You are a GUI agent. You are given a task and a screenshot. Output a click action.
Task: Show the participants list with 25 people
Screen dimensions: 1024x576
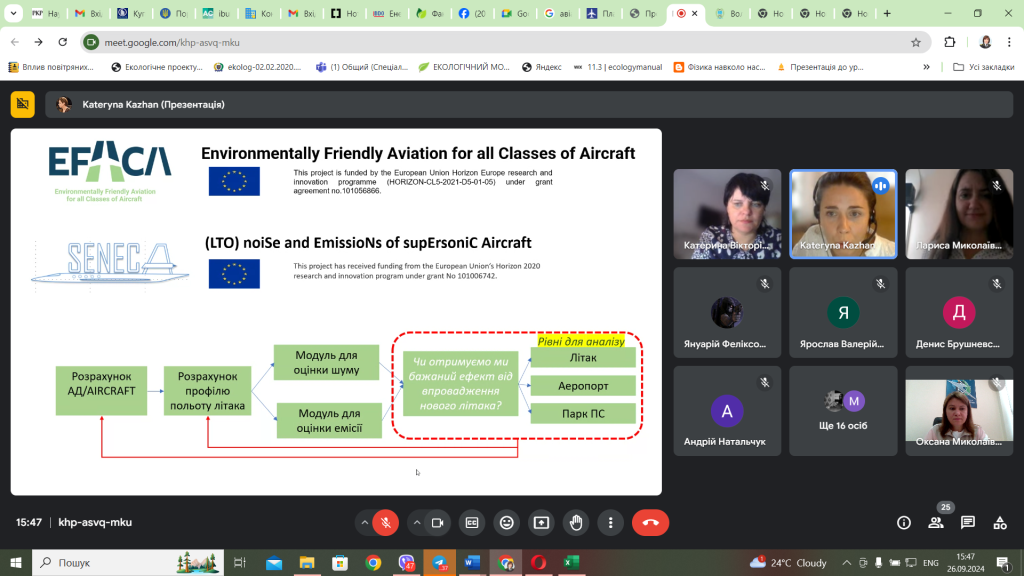[936, 522]
